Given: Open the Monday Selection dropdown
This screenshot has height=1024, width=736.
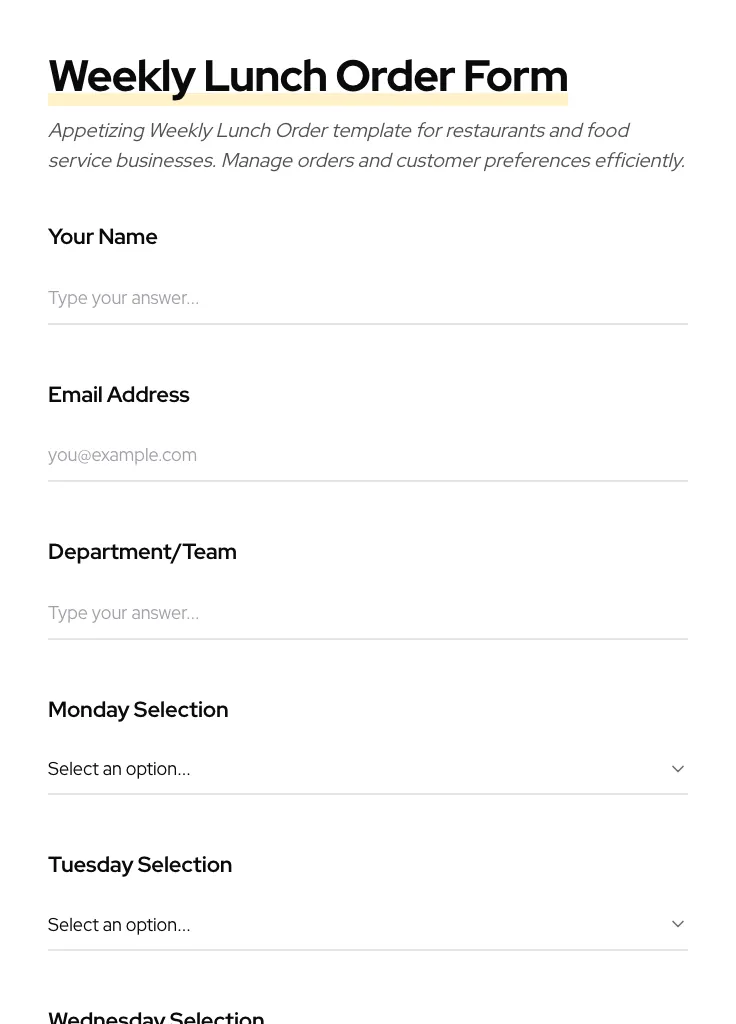Looking at the screenshot, I should pos(367,769).
